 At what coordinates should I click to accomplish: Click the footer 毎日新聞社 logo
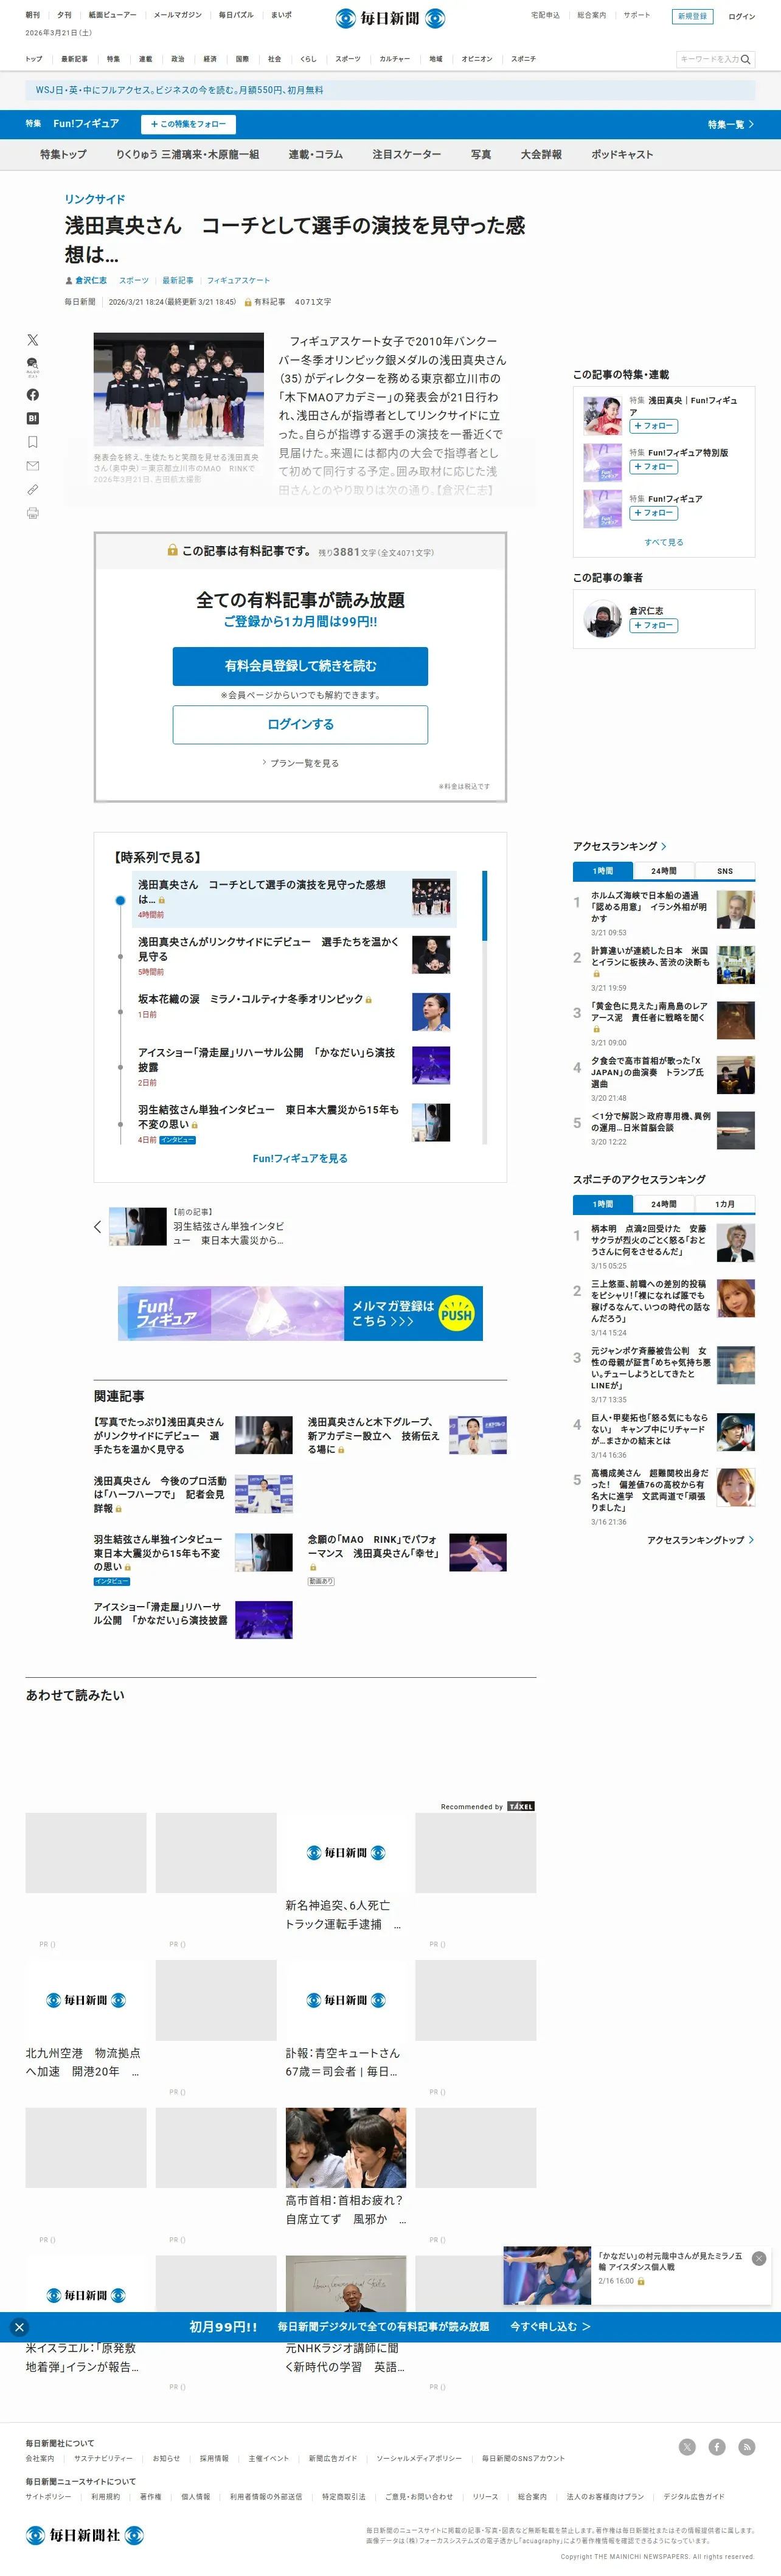pos(85,2534)
